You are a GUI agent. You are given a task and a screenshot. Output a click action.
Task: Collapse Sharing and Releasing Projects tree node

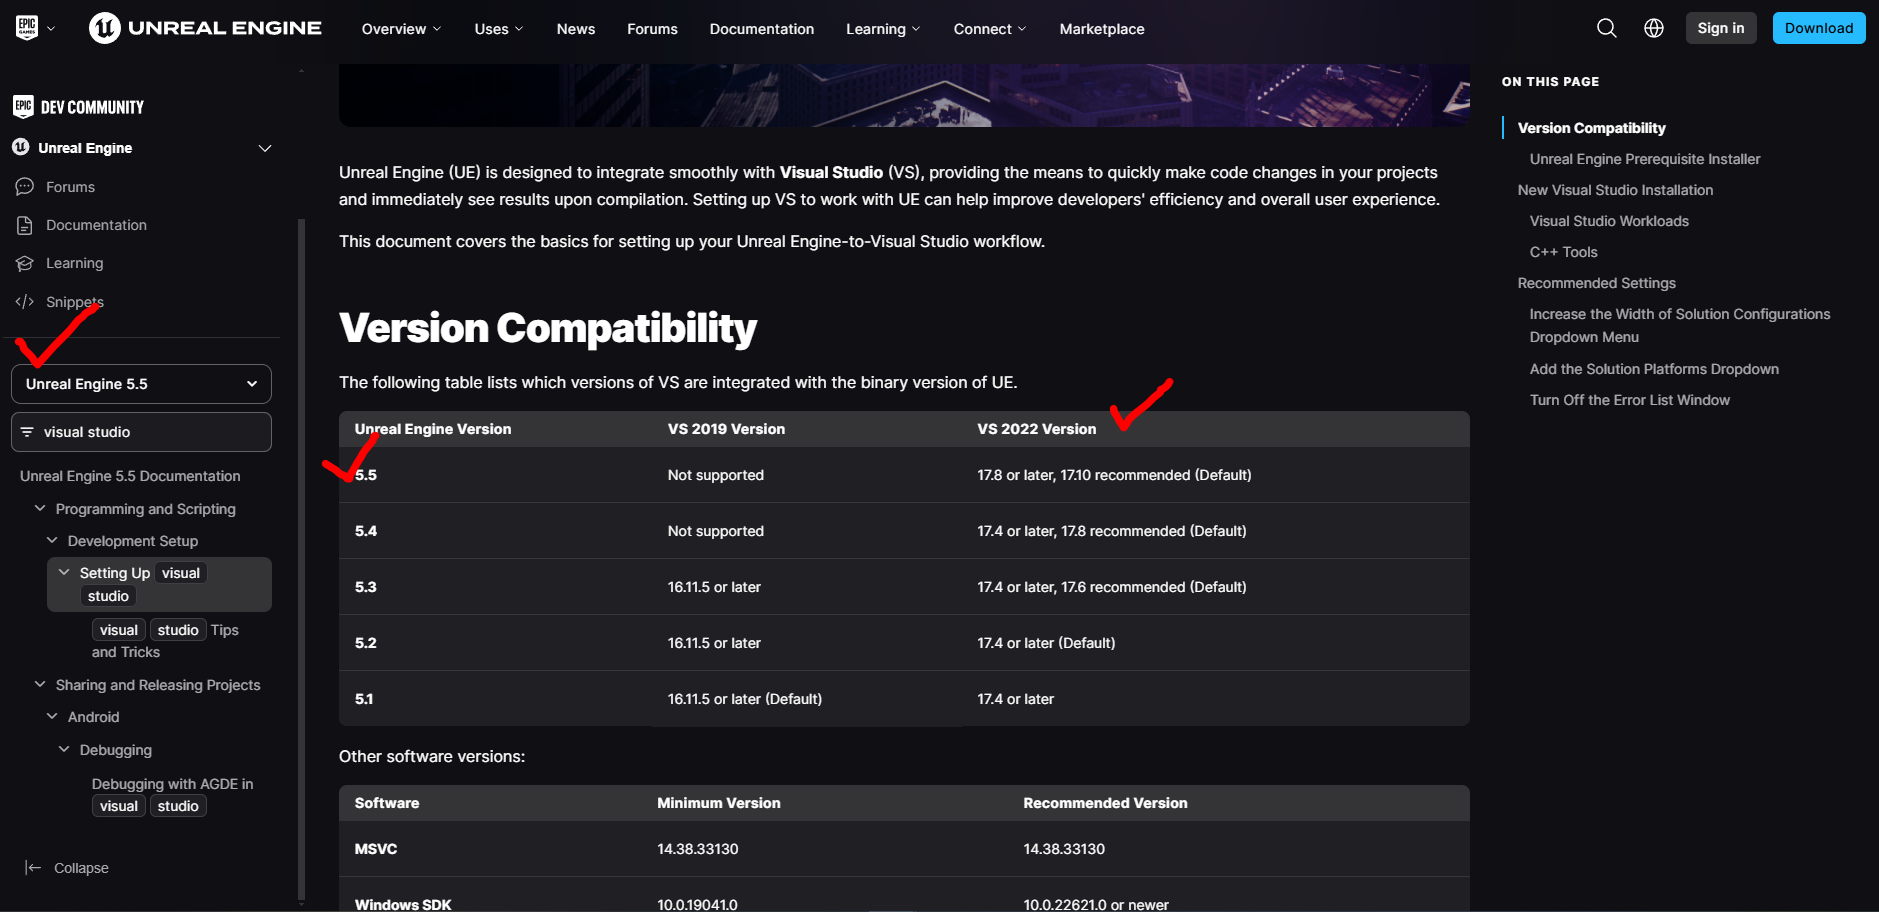40,684
